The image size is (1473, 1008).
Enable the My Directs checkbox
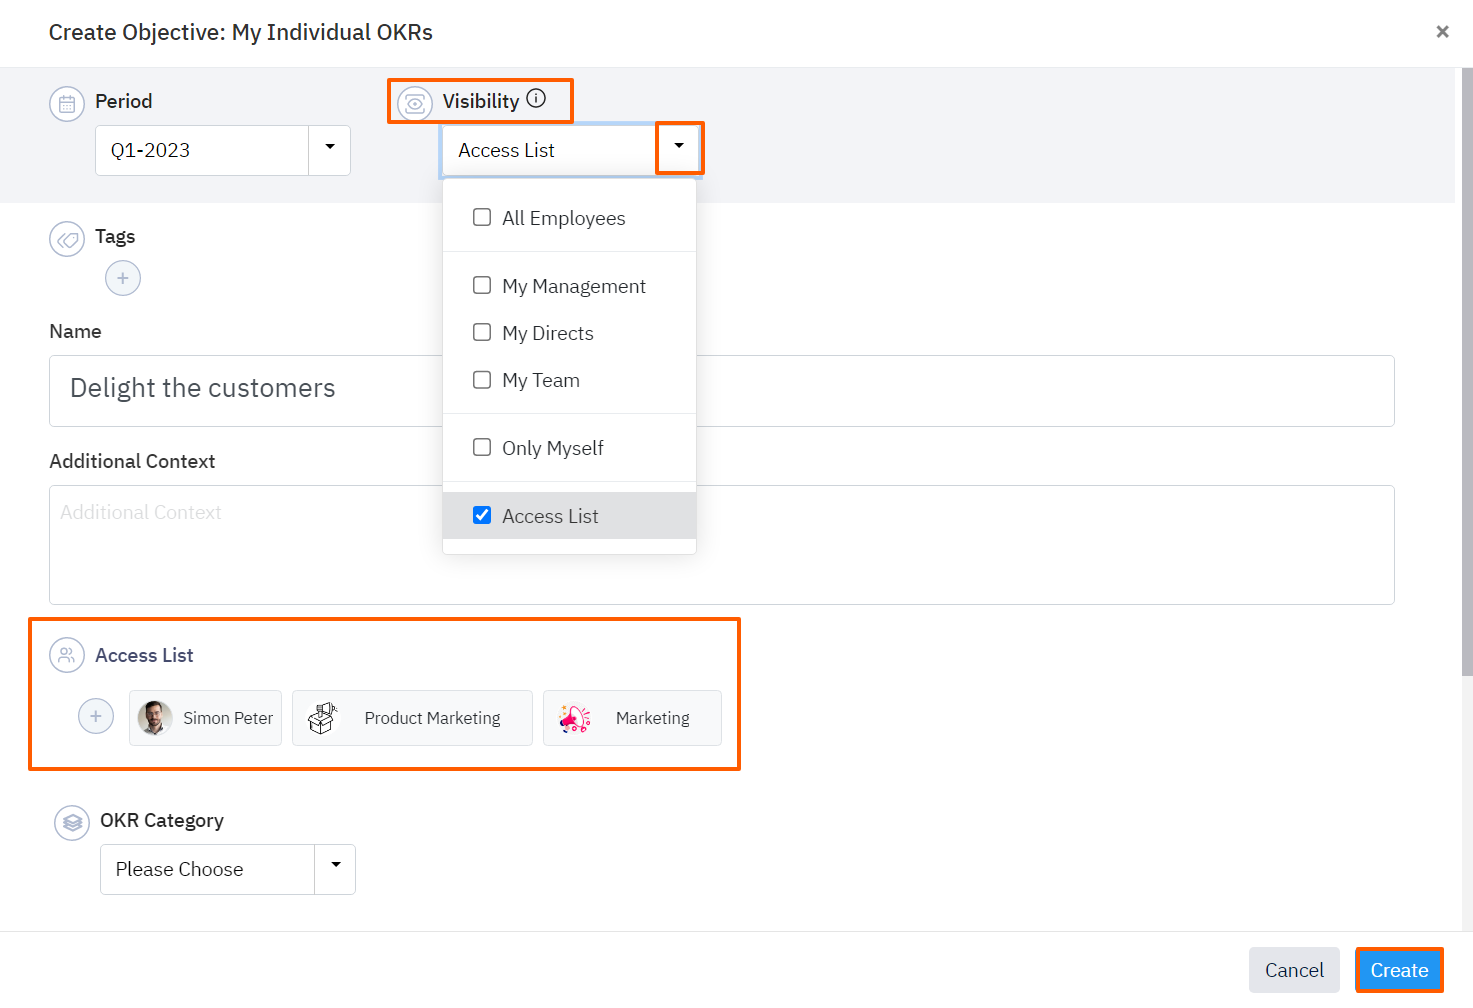tap(481, 332)
